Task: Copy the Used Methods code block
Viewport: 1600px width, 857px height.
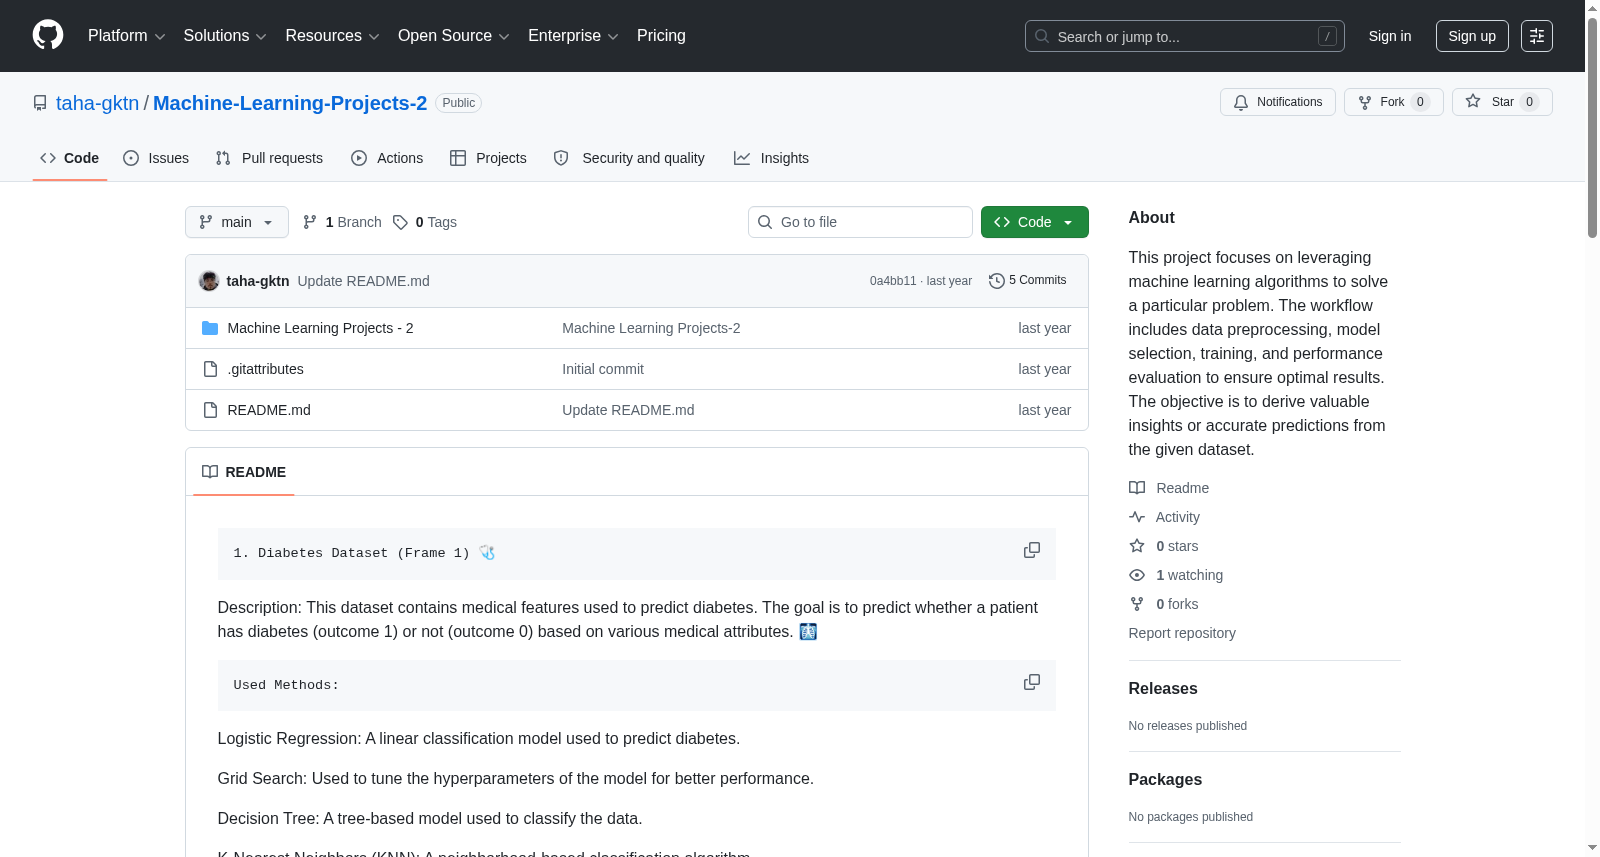Action: click(x=1032, y=683)
